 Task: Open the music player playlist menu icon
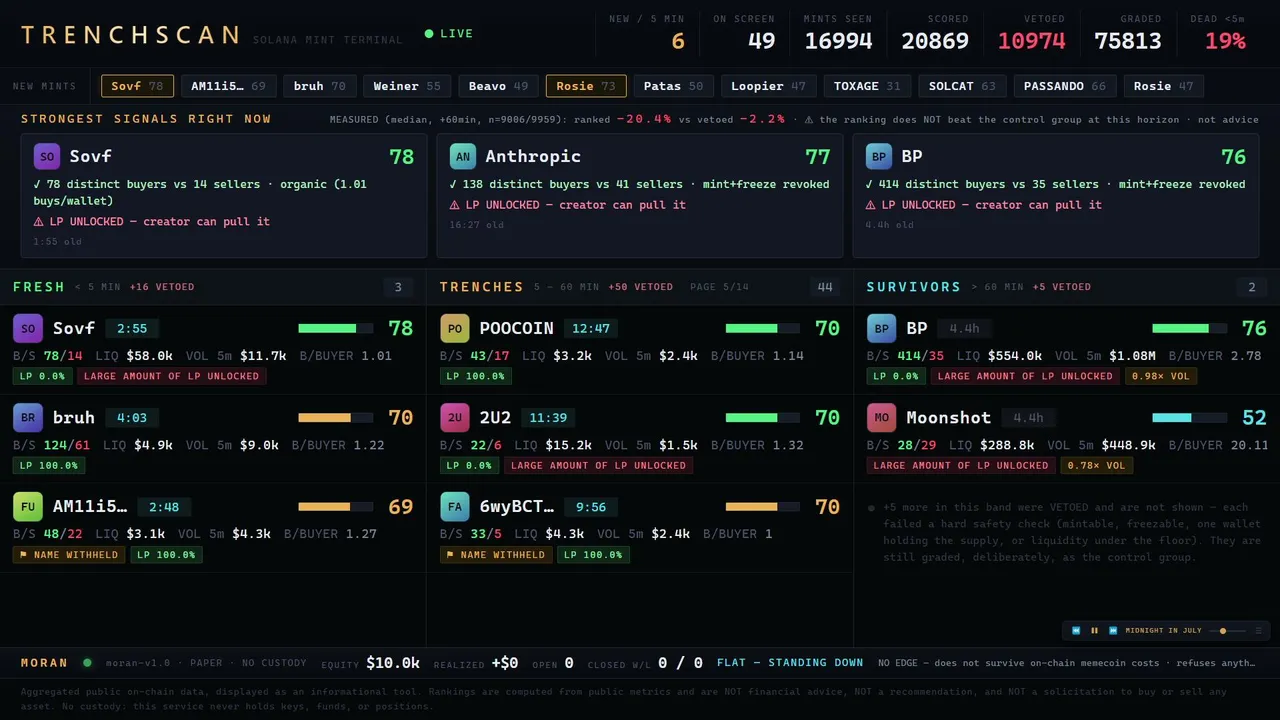click(x=1258, y=631)
